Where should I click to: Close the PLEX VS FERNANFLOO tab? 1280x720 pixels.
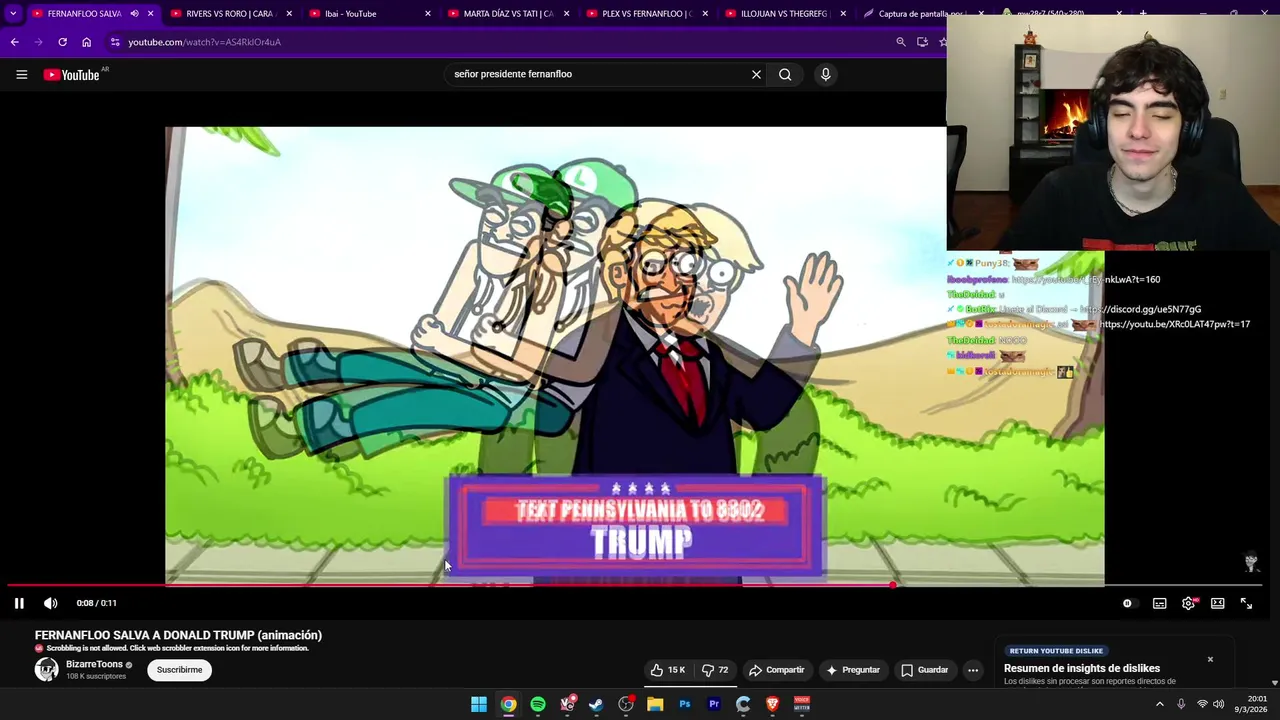click(x=705, y=14)
